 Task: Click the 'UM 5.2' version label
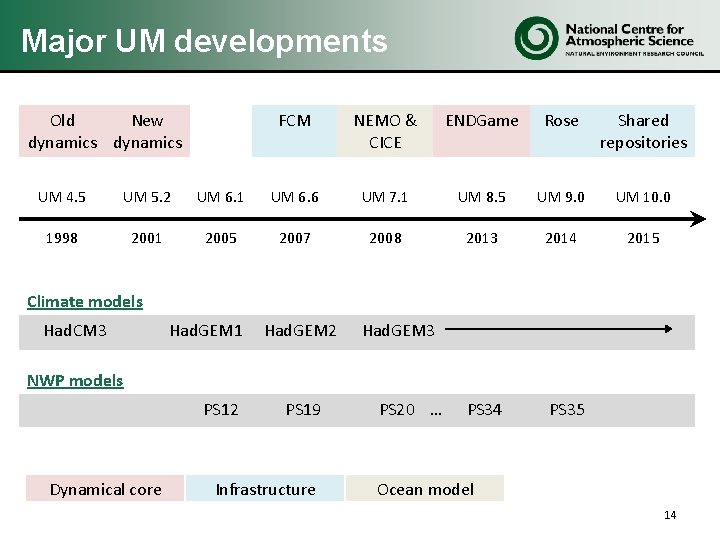[x=146, y=197]
